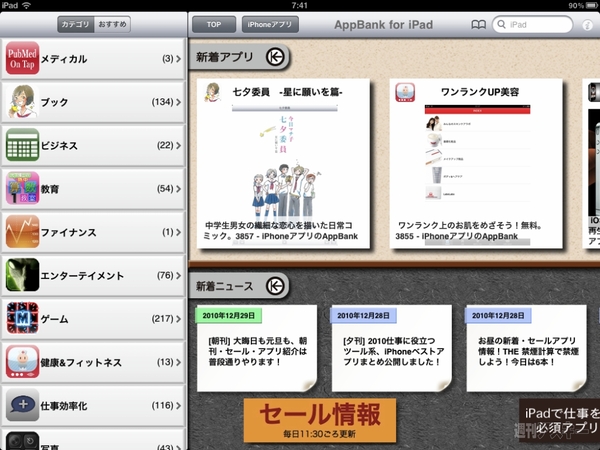Expand 健康&フィットネス category chevron
600x450 pixels.
178,362
